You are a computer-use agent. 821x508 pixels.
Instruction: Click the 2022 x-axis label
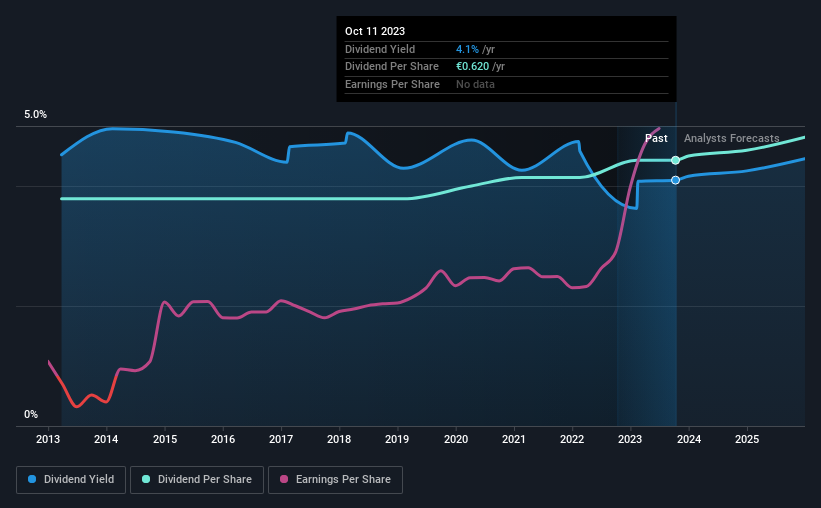[x=572, y=439]
